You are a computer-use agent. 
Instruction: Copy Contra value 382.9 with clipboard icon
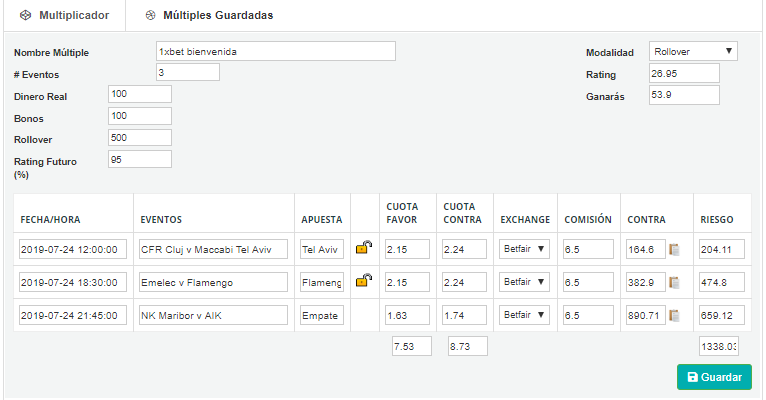tap(675, 282)
